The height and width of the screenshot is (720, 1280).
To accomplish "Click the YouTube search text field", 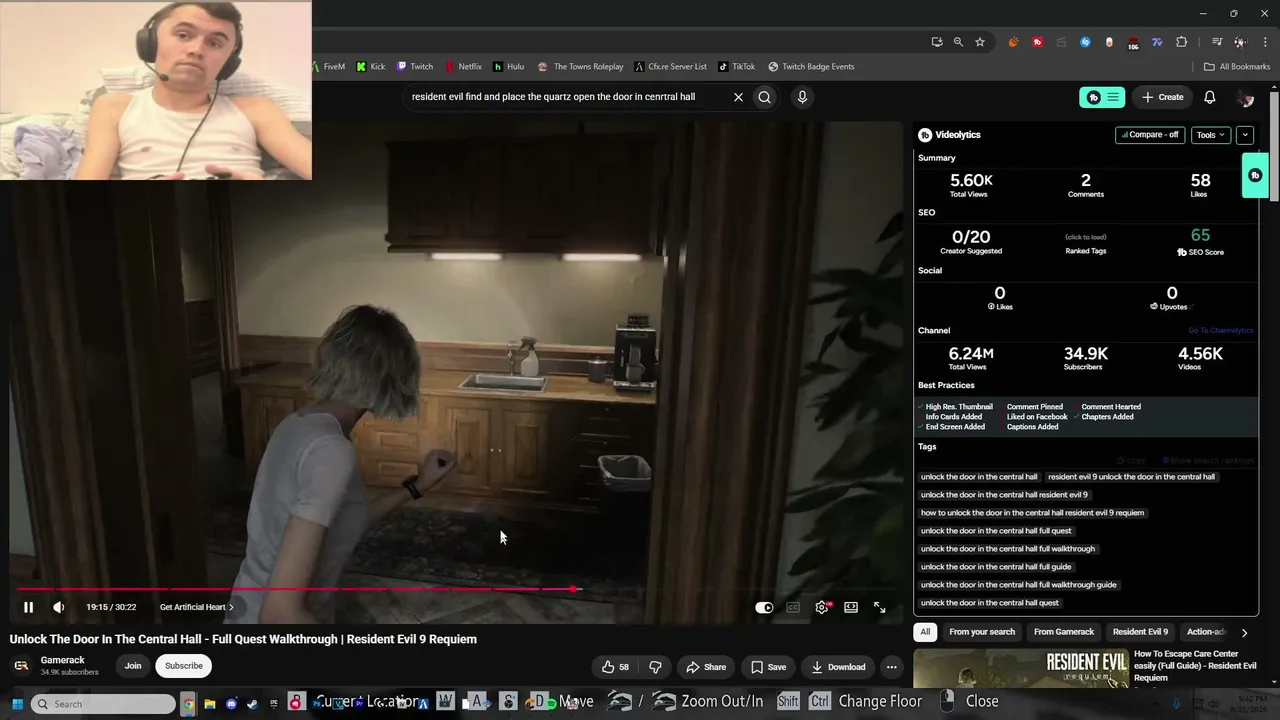I will coord(565,97).
